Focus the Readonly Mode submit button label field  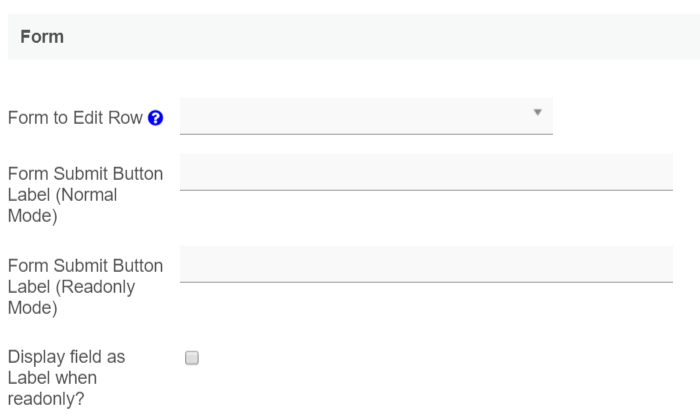tap(426, 263)
